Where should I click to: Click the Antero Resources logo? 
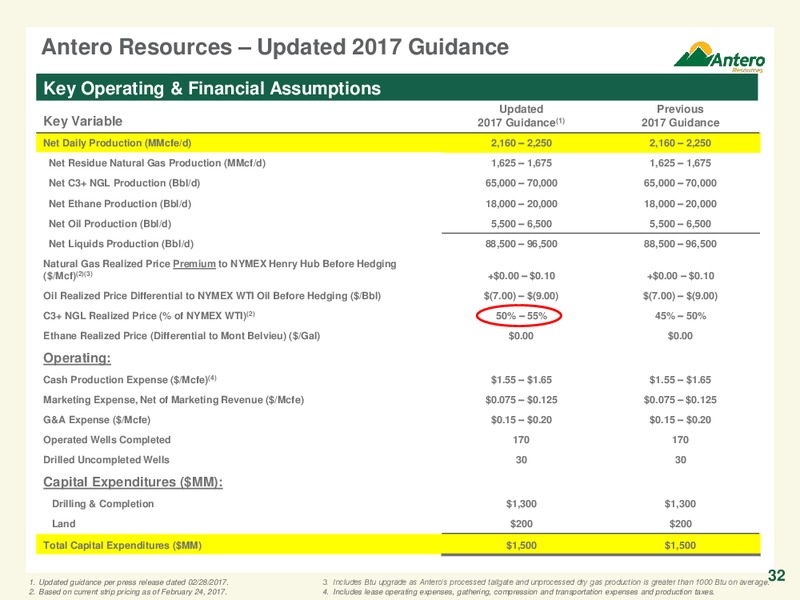point(719,57)
